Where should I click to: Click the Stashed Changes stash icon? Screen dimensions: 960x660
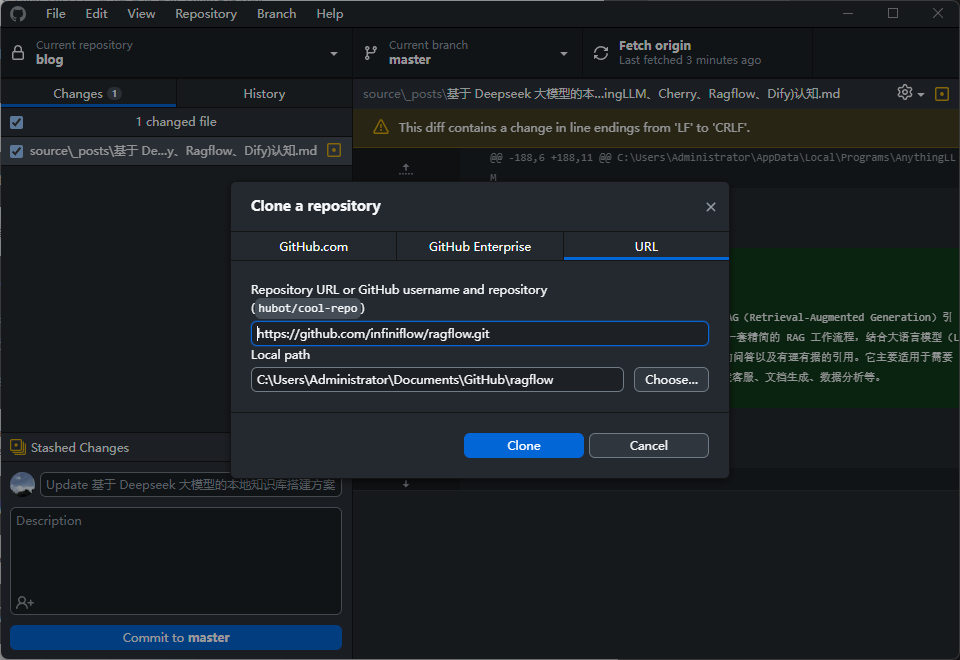[18, 447]
